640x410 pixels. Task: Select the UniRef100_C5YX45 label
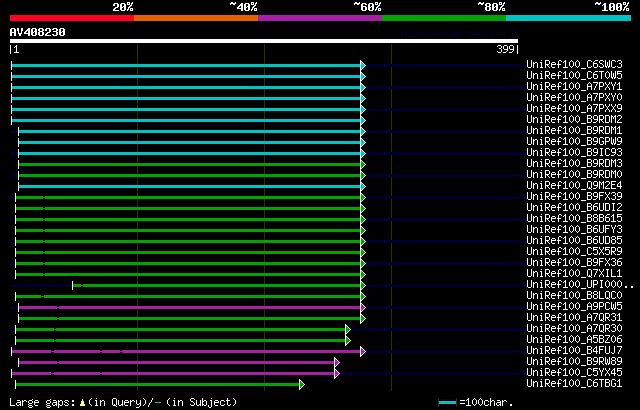coord(574,373)
